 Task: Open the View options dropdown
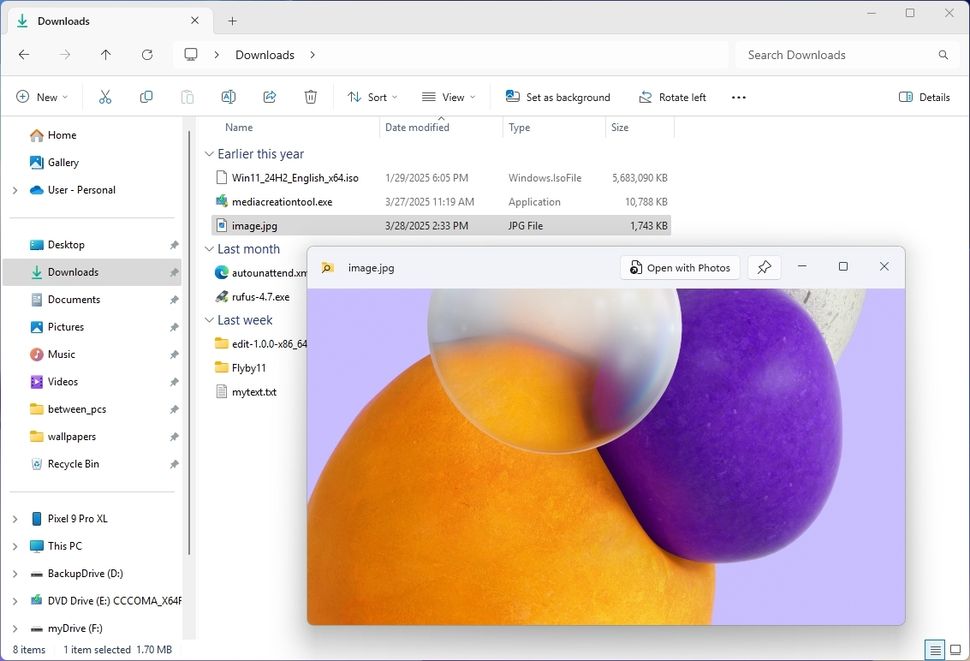(x=448, y=97)
